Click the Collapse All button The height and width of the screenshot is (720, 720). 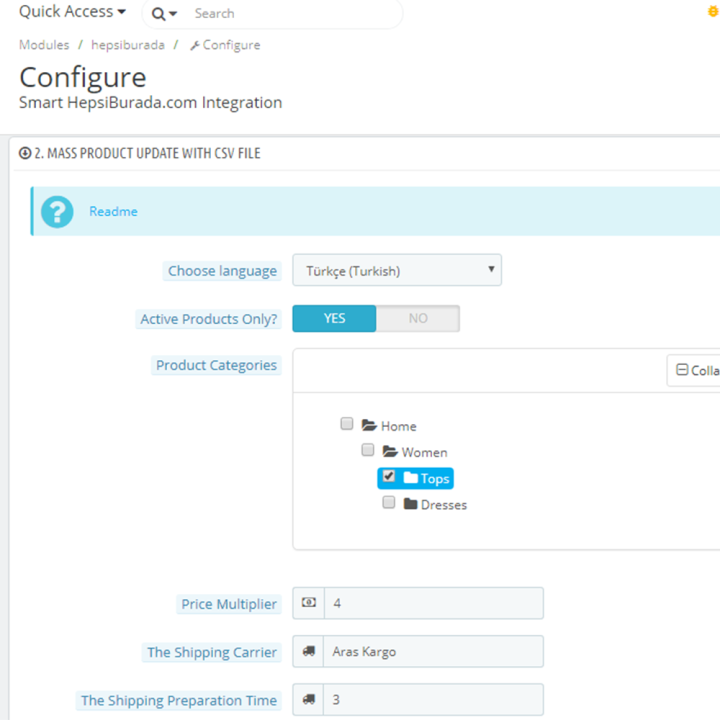(x=693, y=370)
